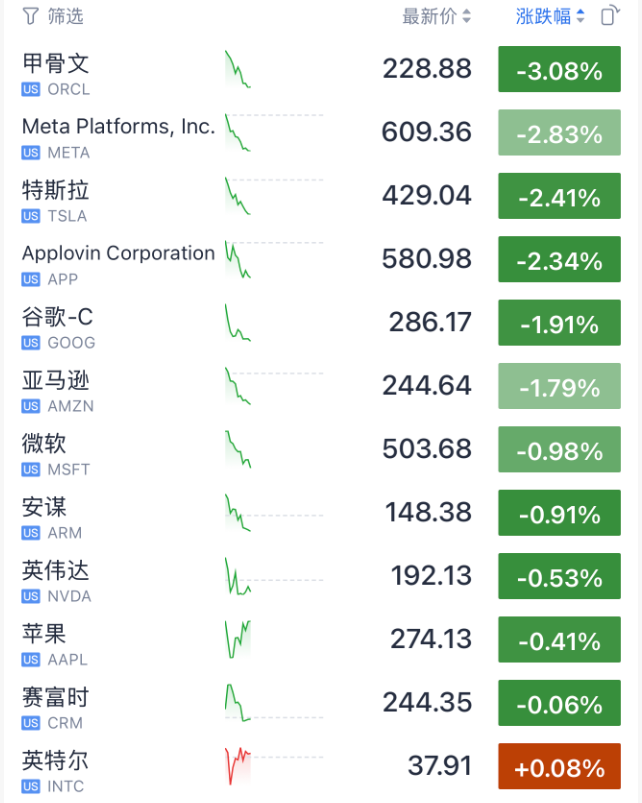Screen dimensions: 642x803
Task: Click the 特斯拉 mini trend chart
Action: pos(238,196)
